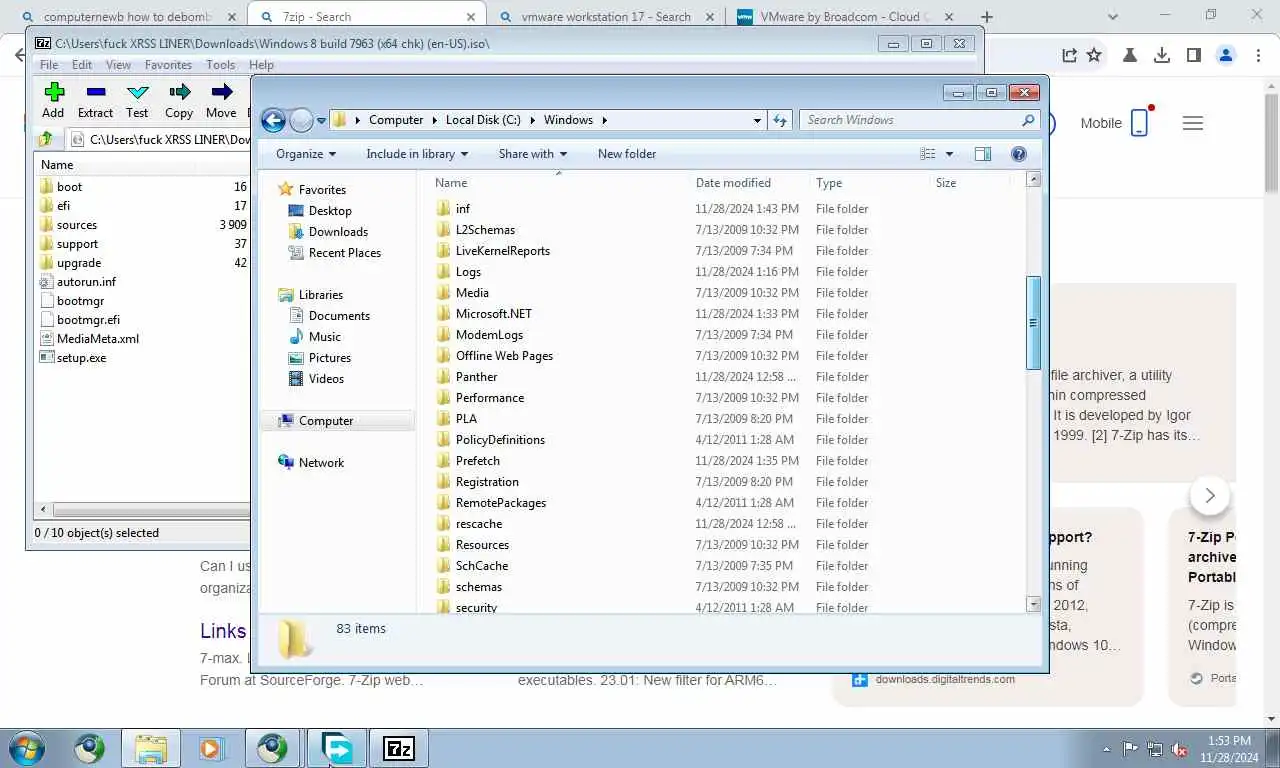
Task: Select Network in navigation pane
Action: [x=321, y=463]
